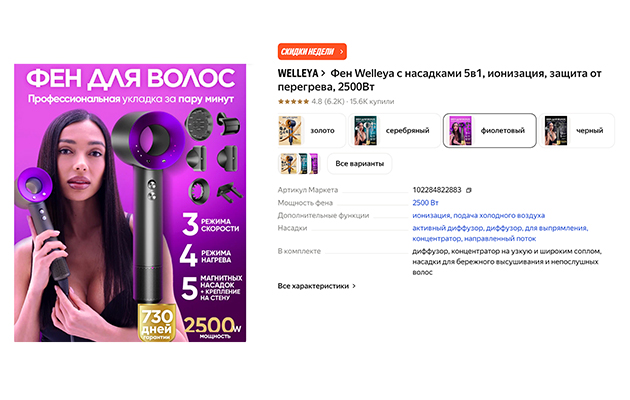Copy the Маркет article number icon

click(468, 190)
